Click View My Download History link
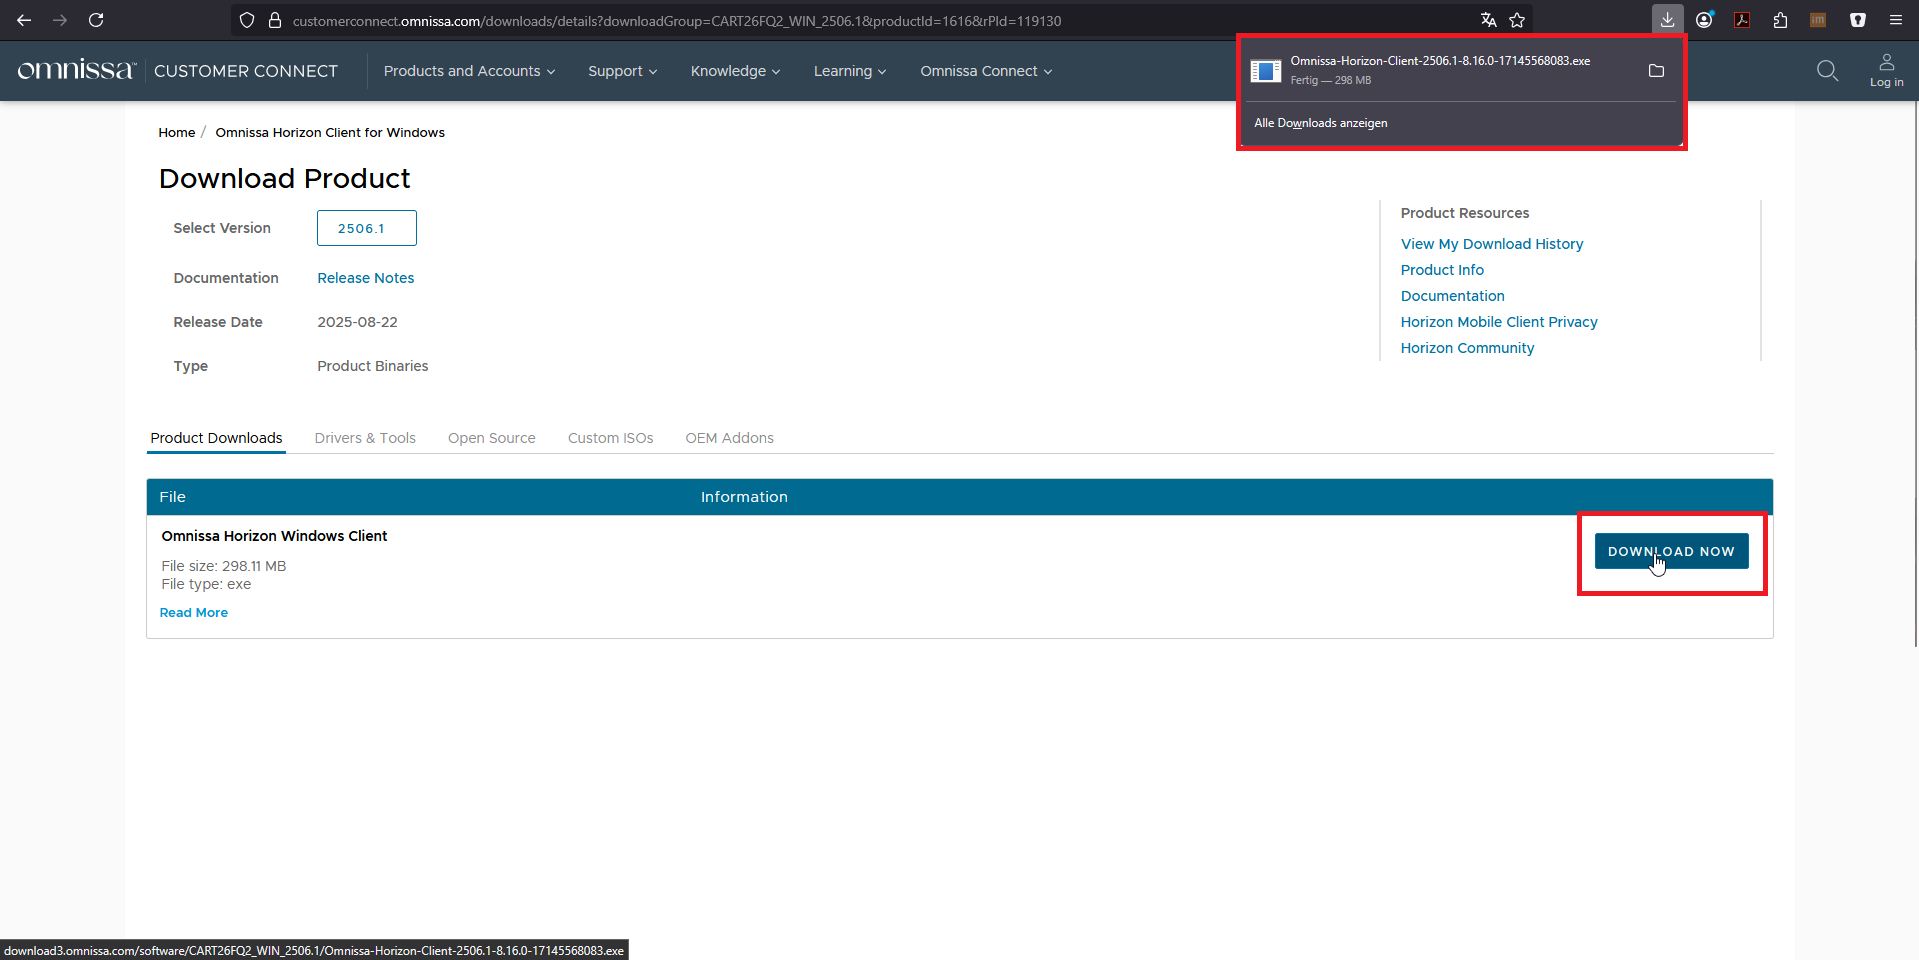This screenshot has height=960, width=1919. (x=1491, y=244)
